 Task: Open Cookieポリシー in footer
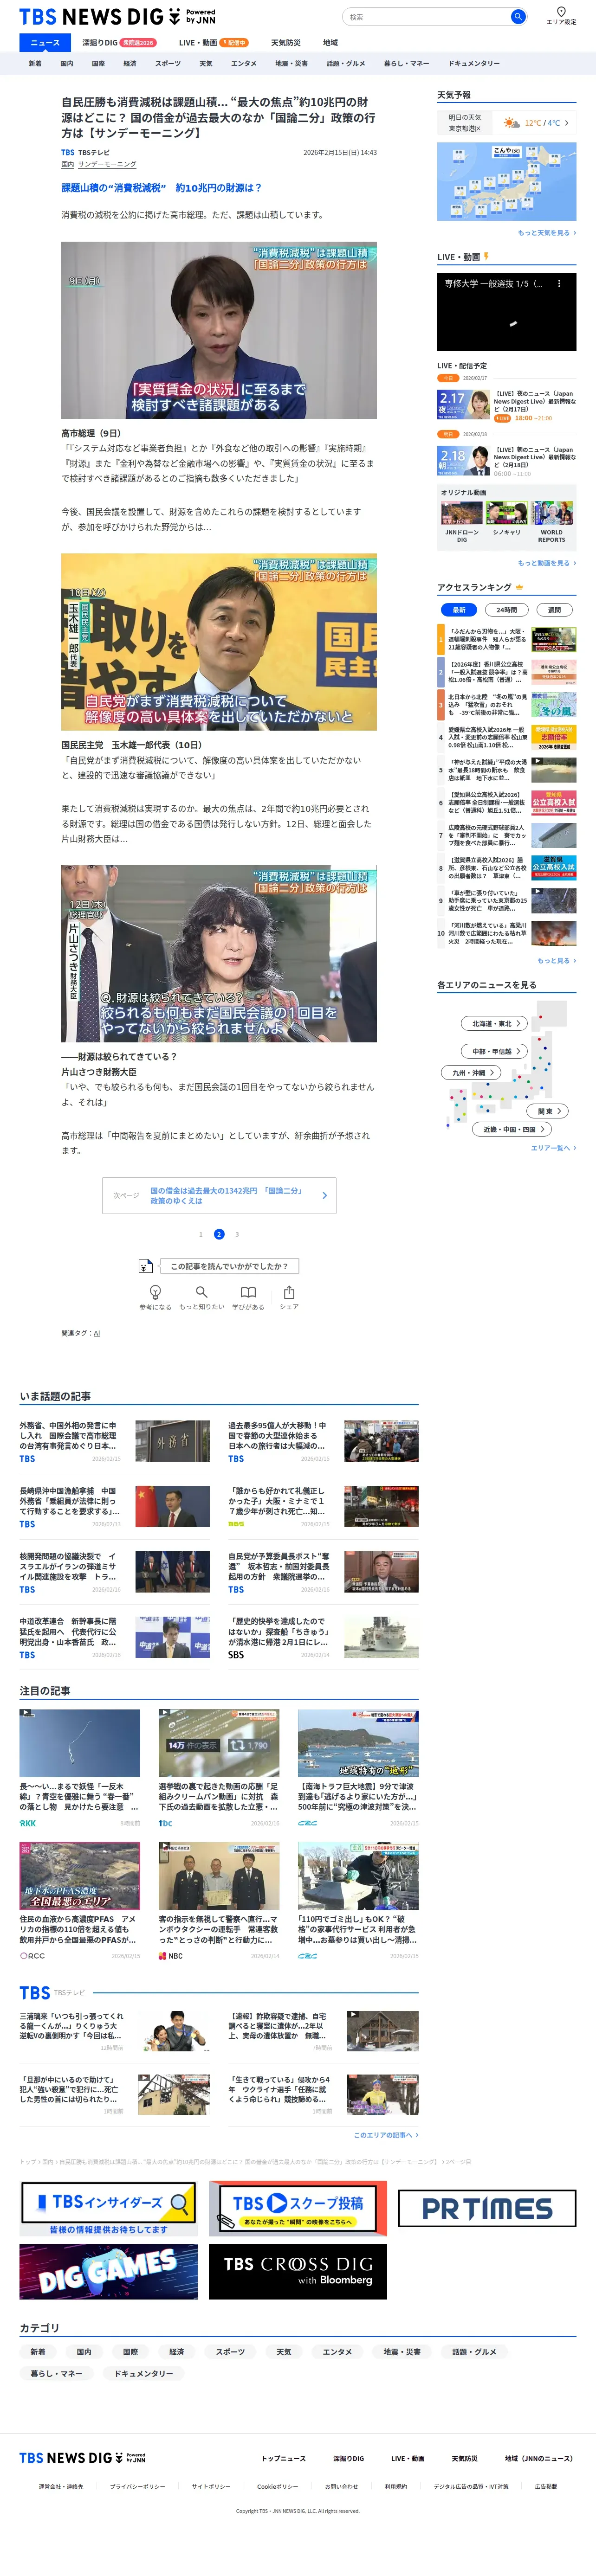[x=277, y=2486]
